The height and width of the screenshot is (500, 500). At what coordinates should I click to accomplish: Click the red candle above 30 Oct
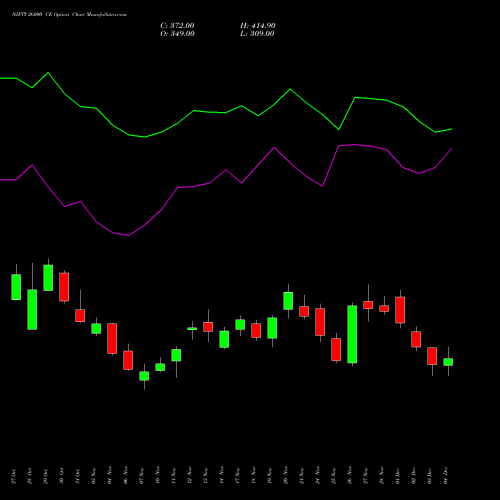coord(64,287)
